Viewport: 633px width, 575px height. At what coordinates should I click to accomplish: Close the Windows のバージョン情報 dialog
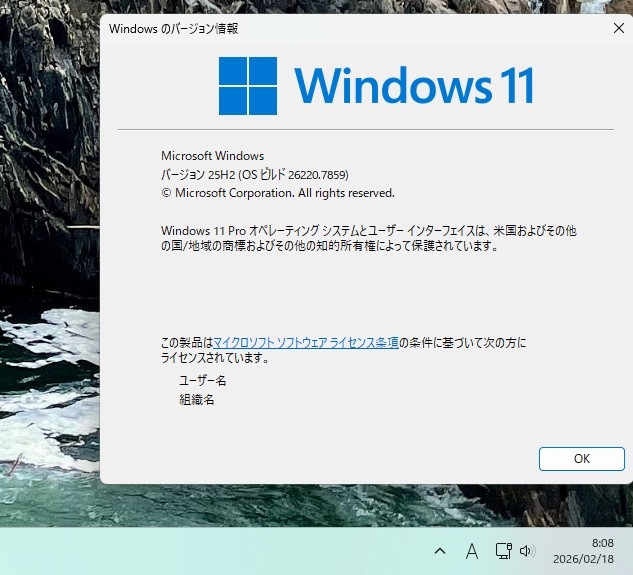point(618,28)
